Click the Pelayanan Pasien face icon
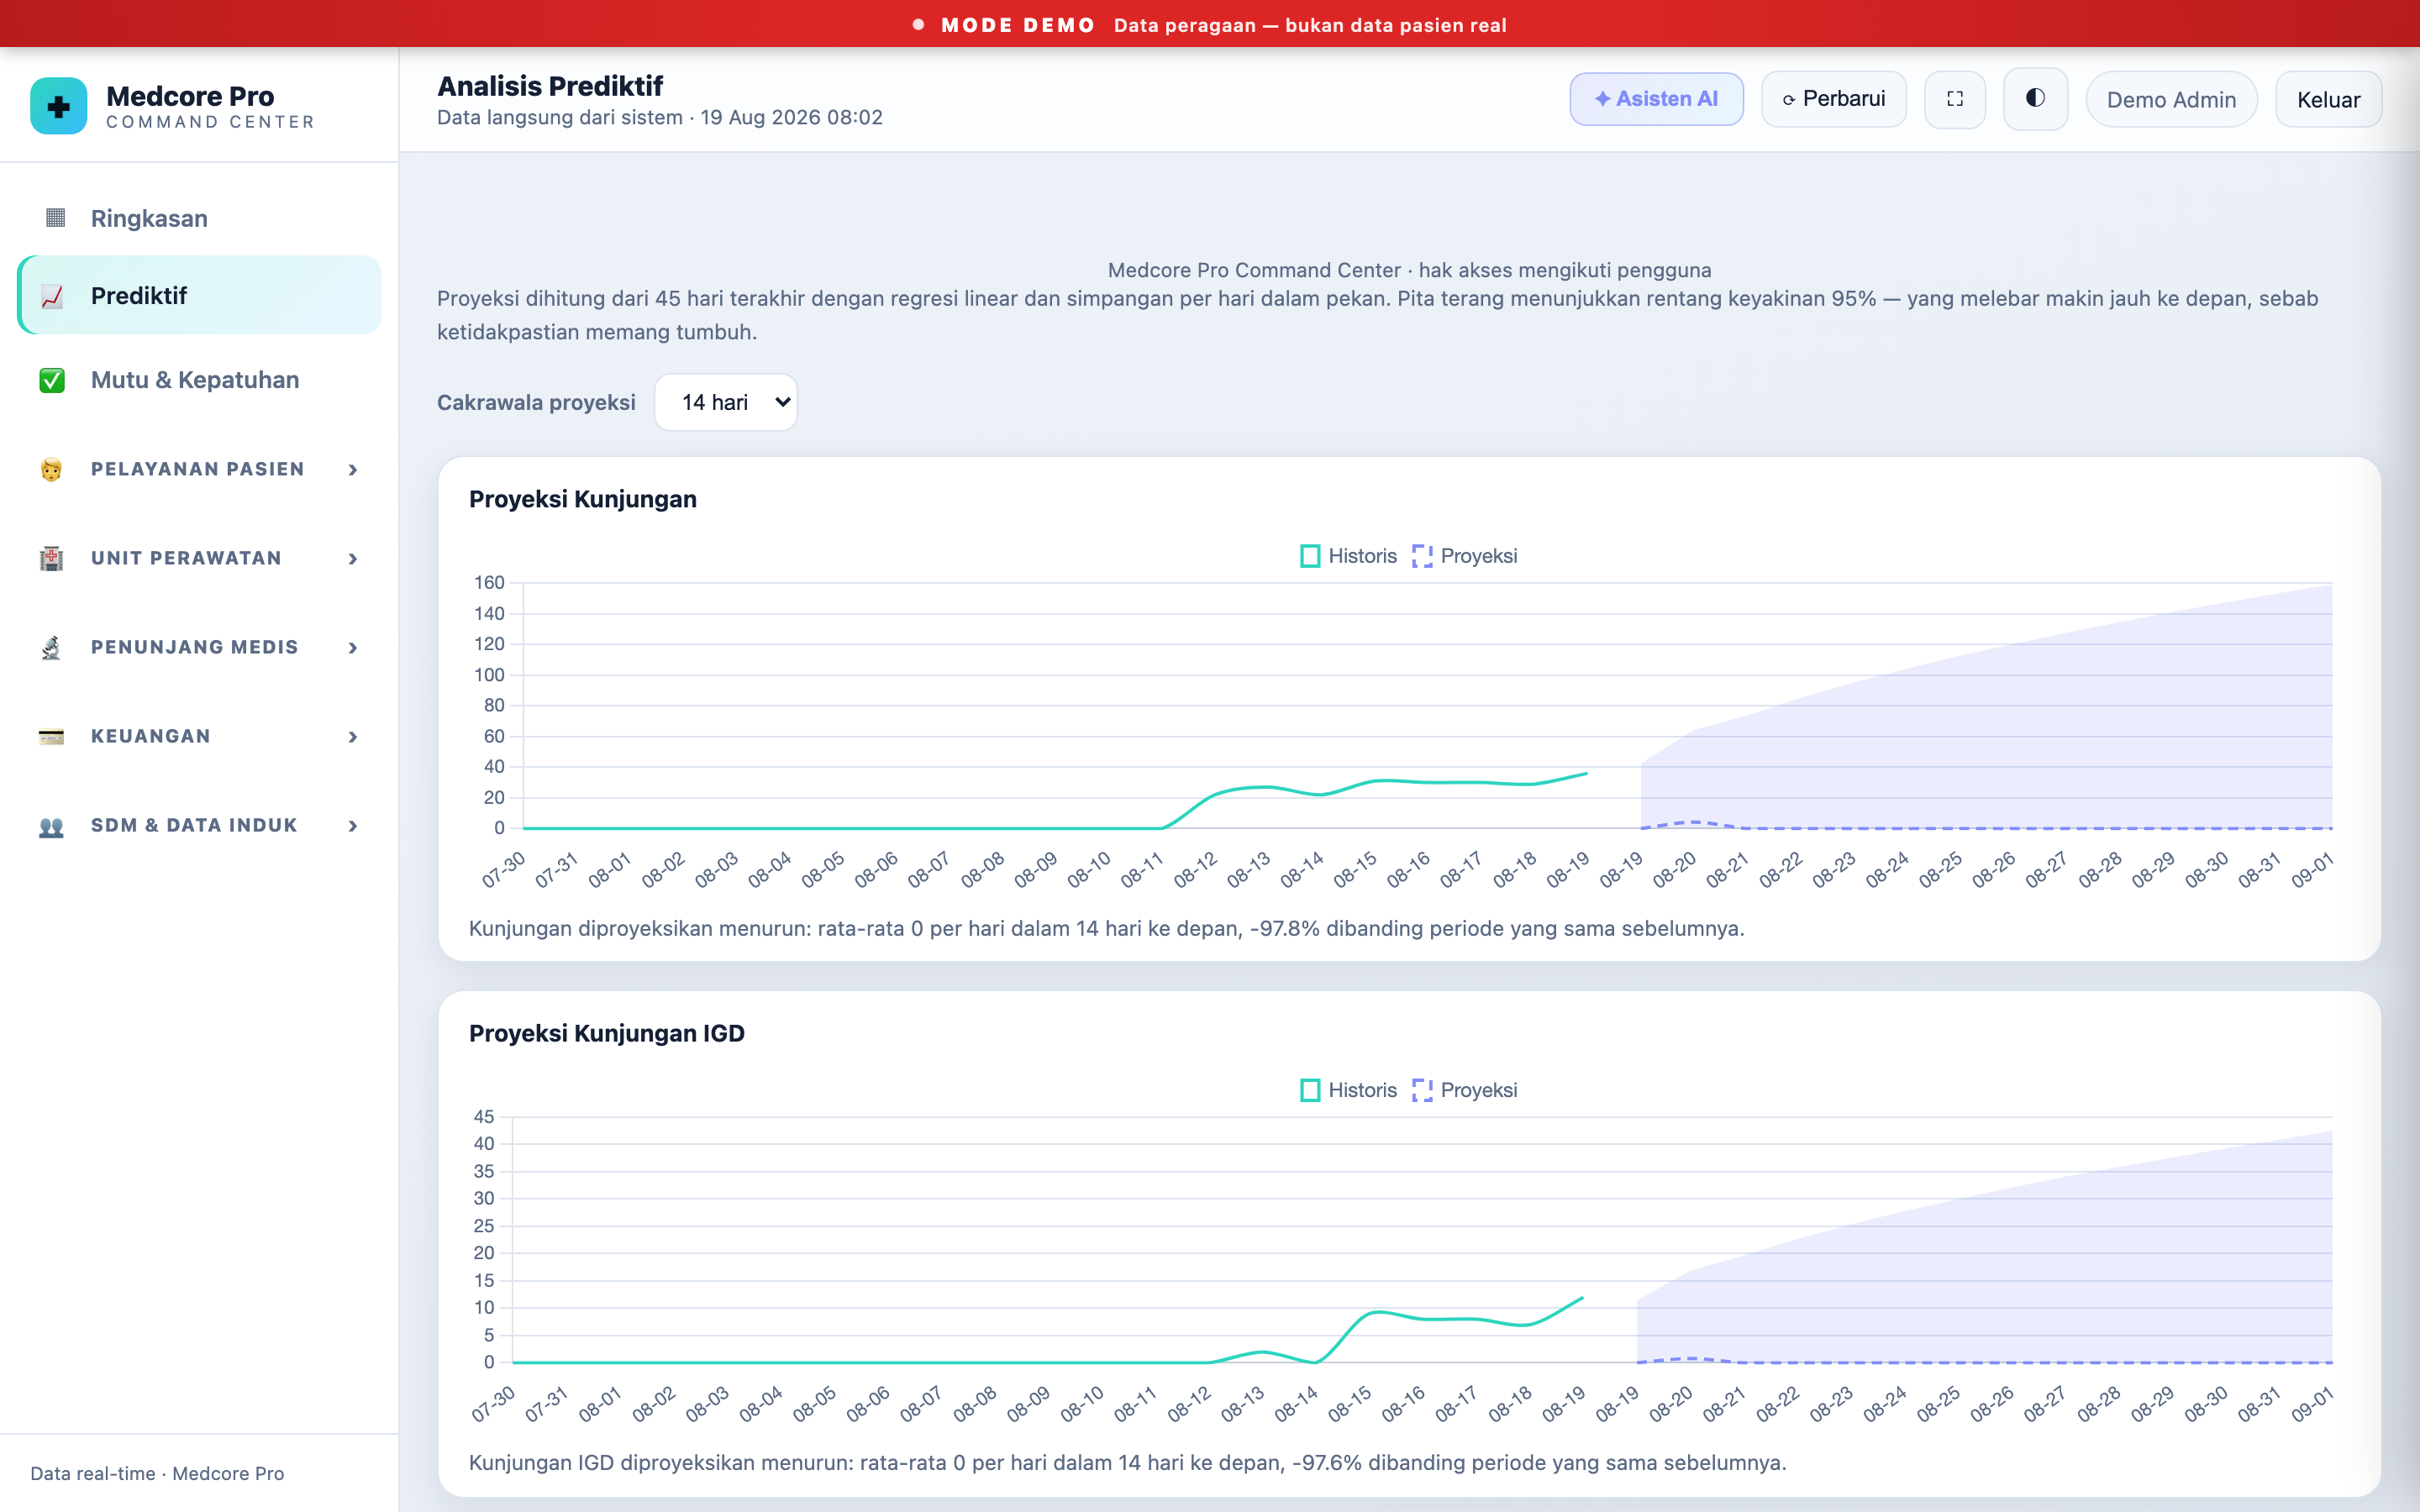The height and width of the screenshot is (1512, 2420). pyautogui.click(x=51, y=469)
